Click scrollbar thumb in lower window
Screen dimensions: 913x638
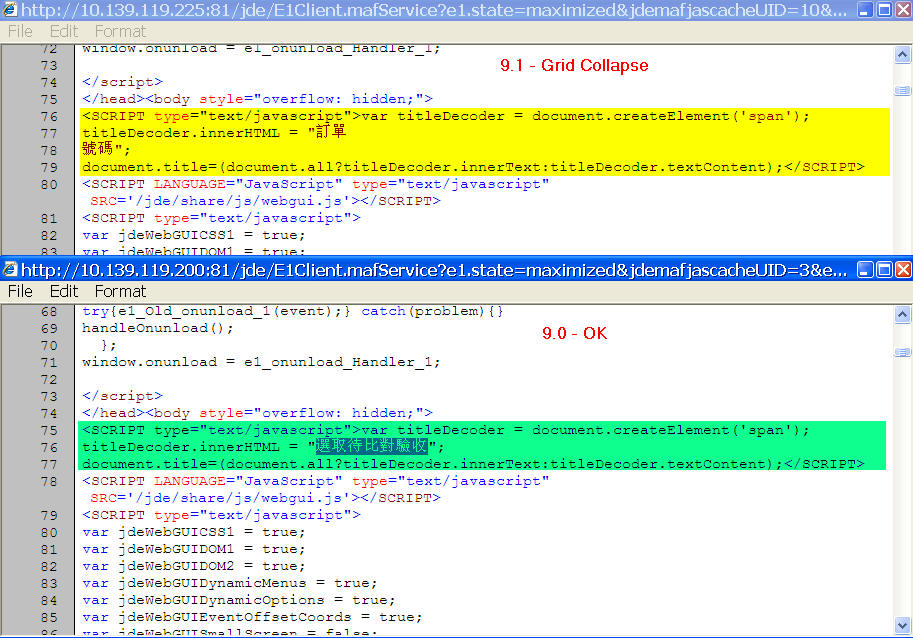(x=902, y=353)
